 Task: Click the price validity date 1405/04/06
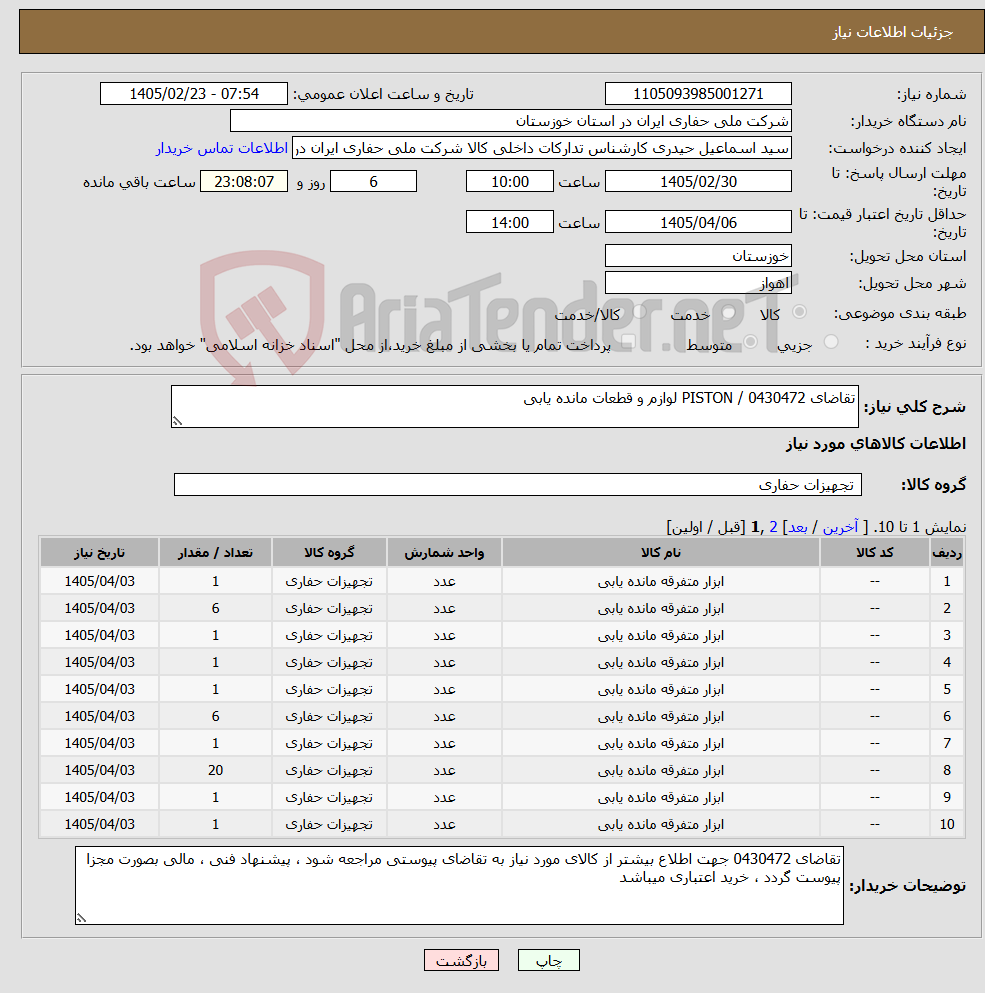[698, 222]
